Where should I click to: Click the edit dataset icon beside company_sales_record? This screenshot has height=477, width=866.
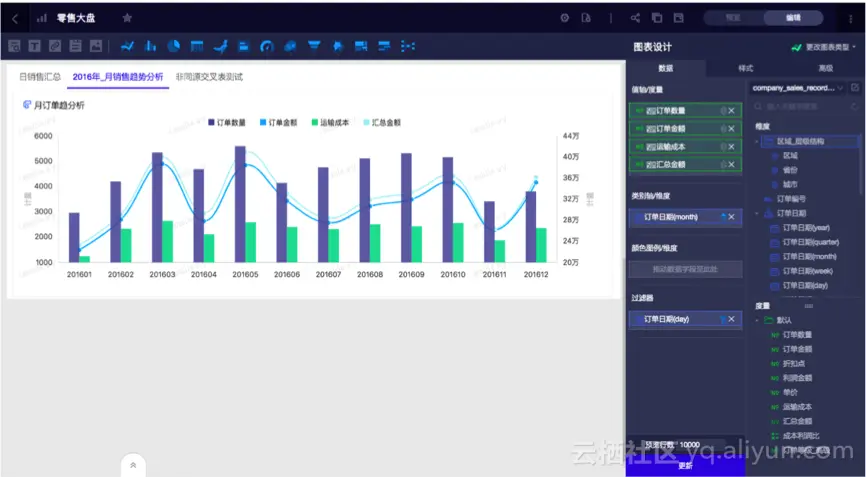[x=855, y=88]
